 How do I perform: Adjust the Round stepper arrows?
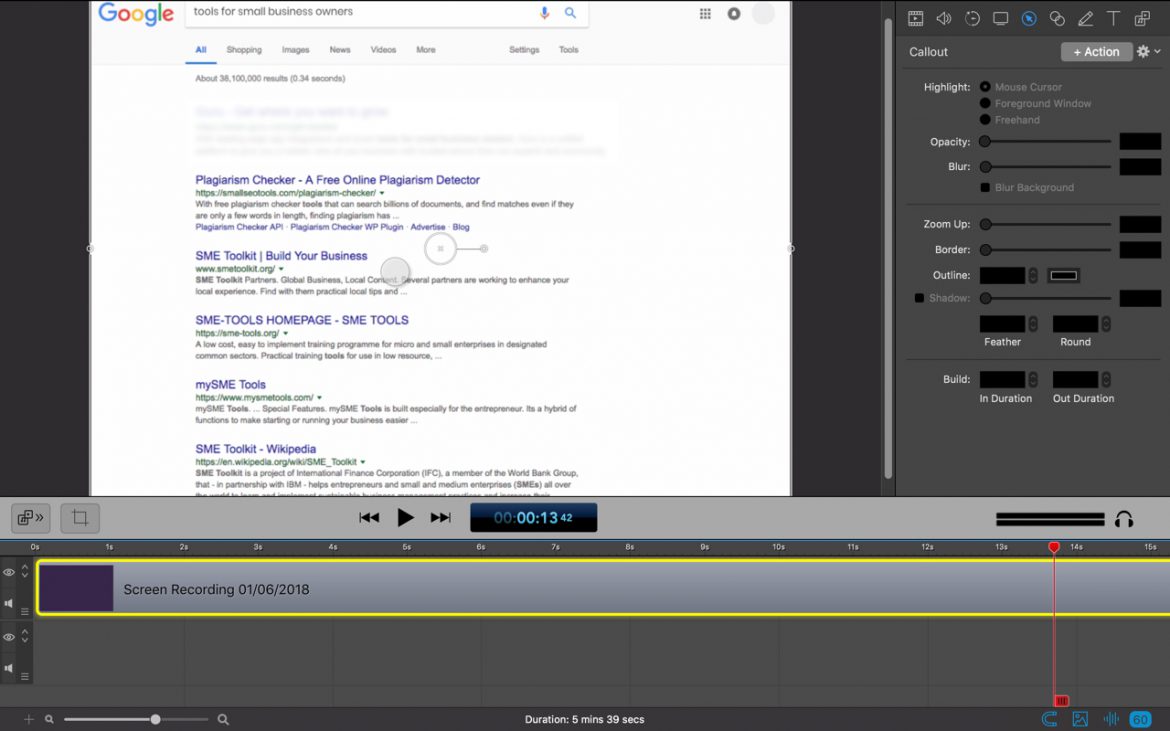(x=1106, y=324)
